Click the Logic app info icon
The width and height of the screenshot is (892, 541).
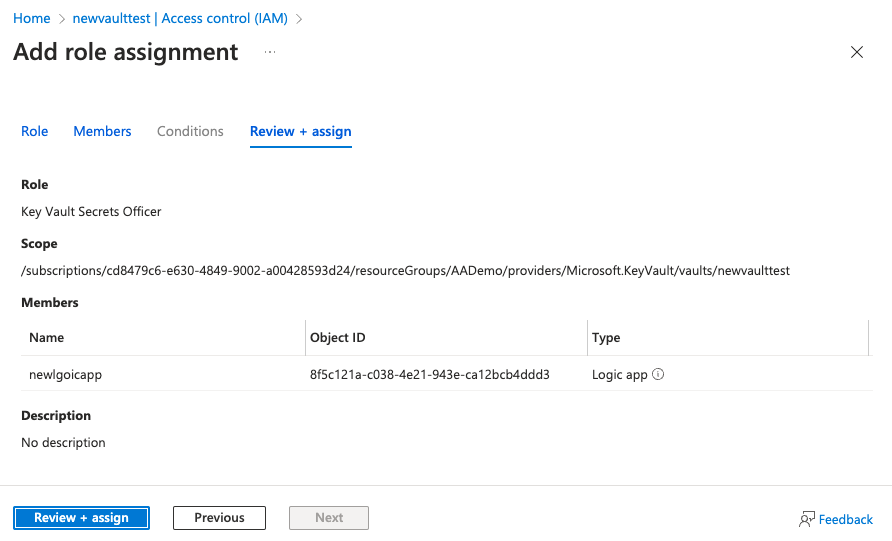click(x=659, y=375)
